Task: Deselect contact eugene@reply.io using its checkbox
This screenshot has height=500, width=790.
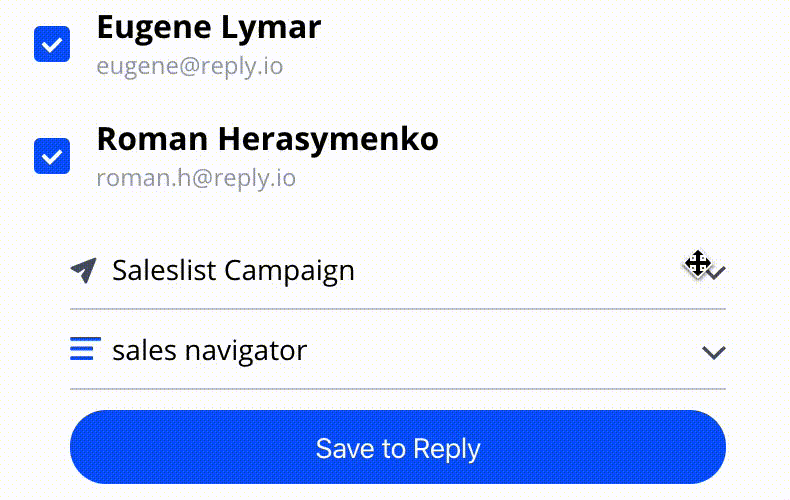Action: (x=52, y=44)
